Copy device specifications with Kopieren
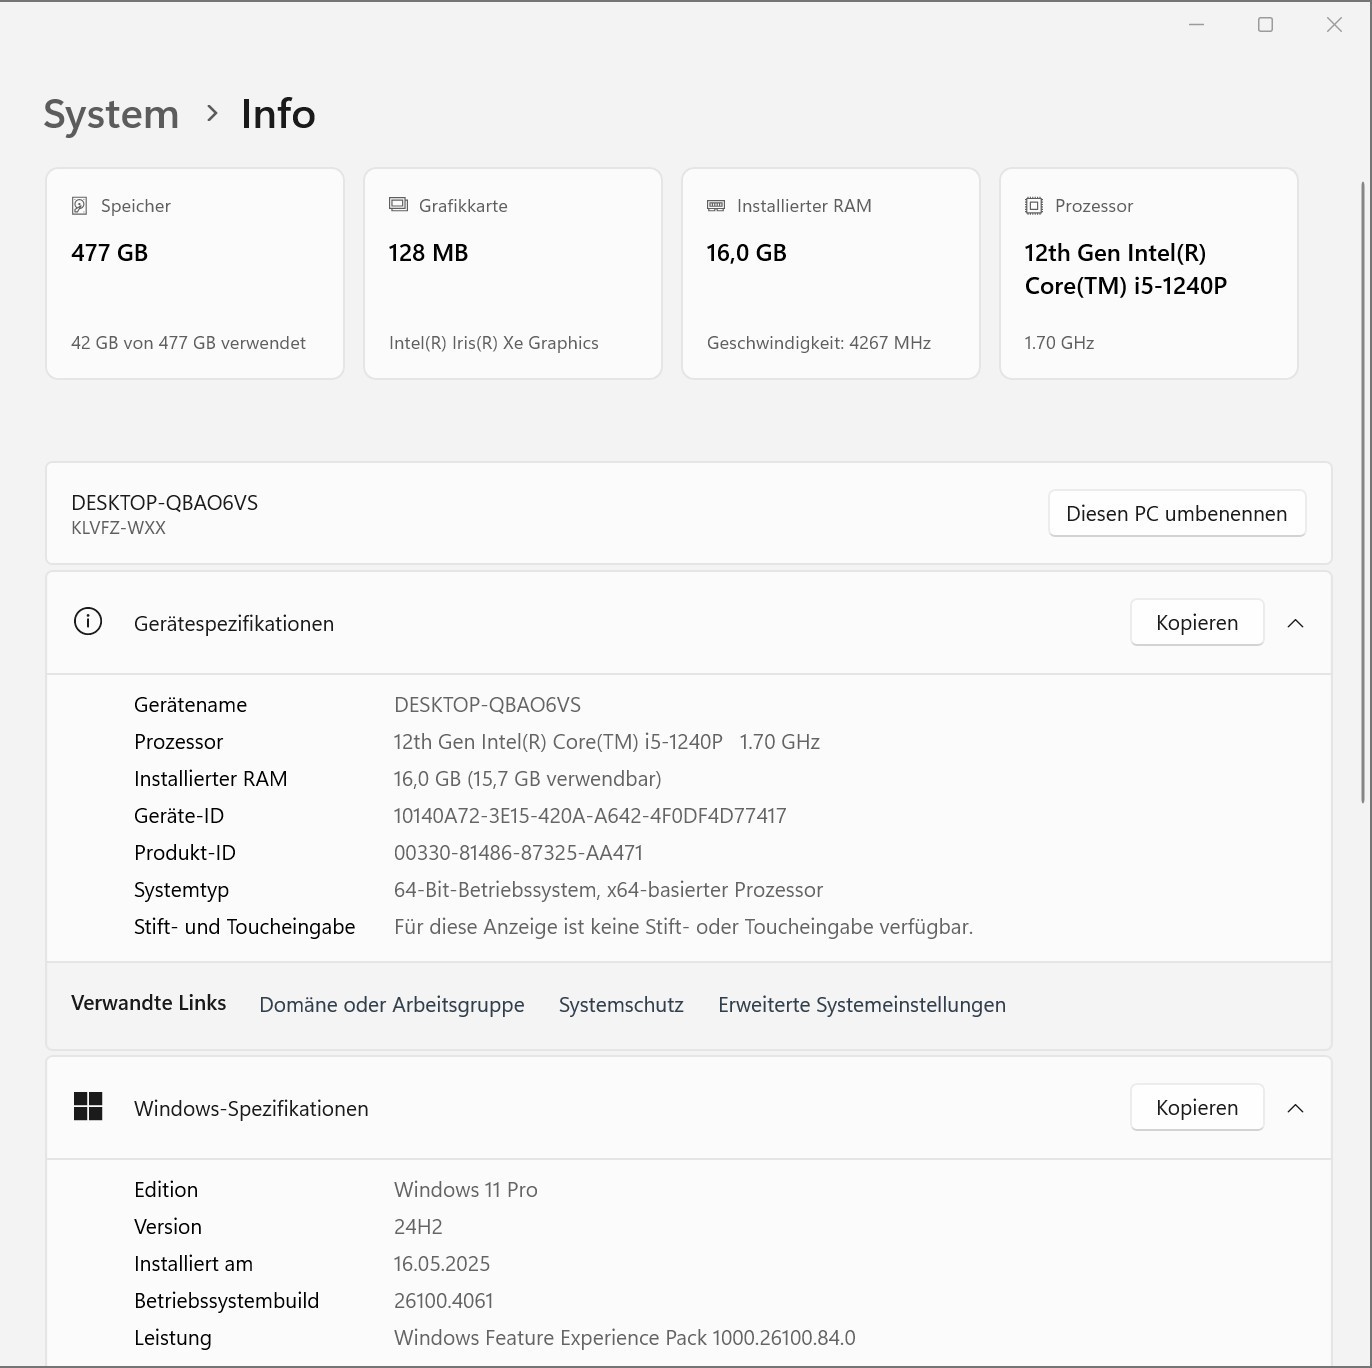This screenshot has width=1372, height=1368. click(x=1197, y=622)
